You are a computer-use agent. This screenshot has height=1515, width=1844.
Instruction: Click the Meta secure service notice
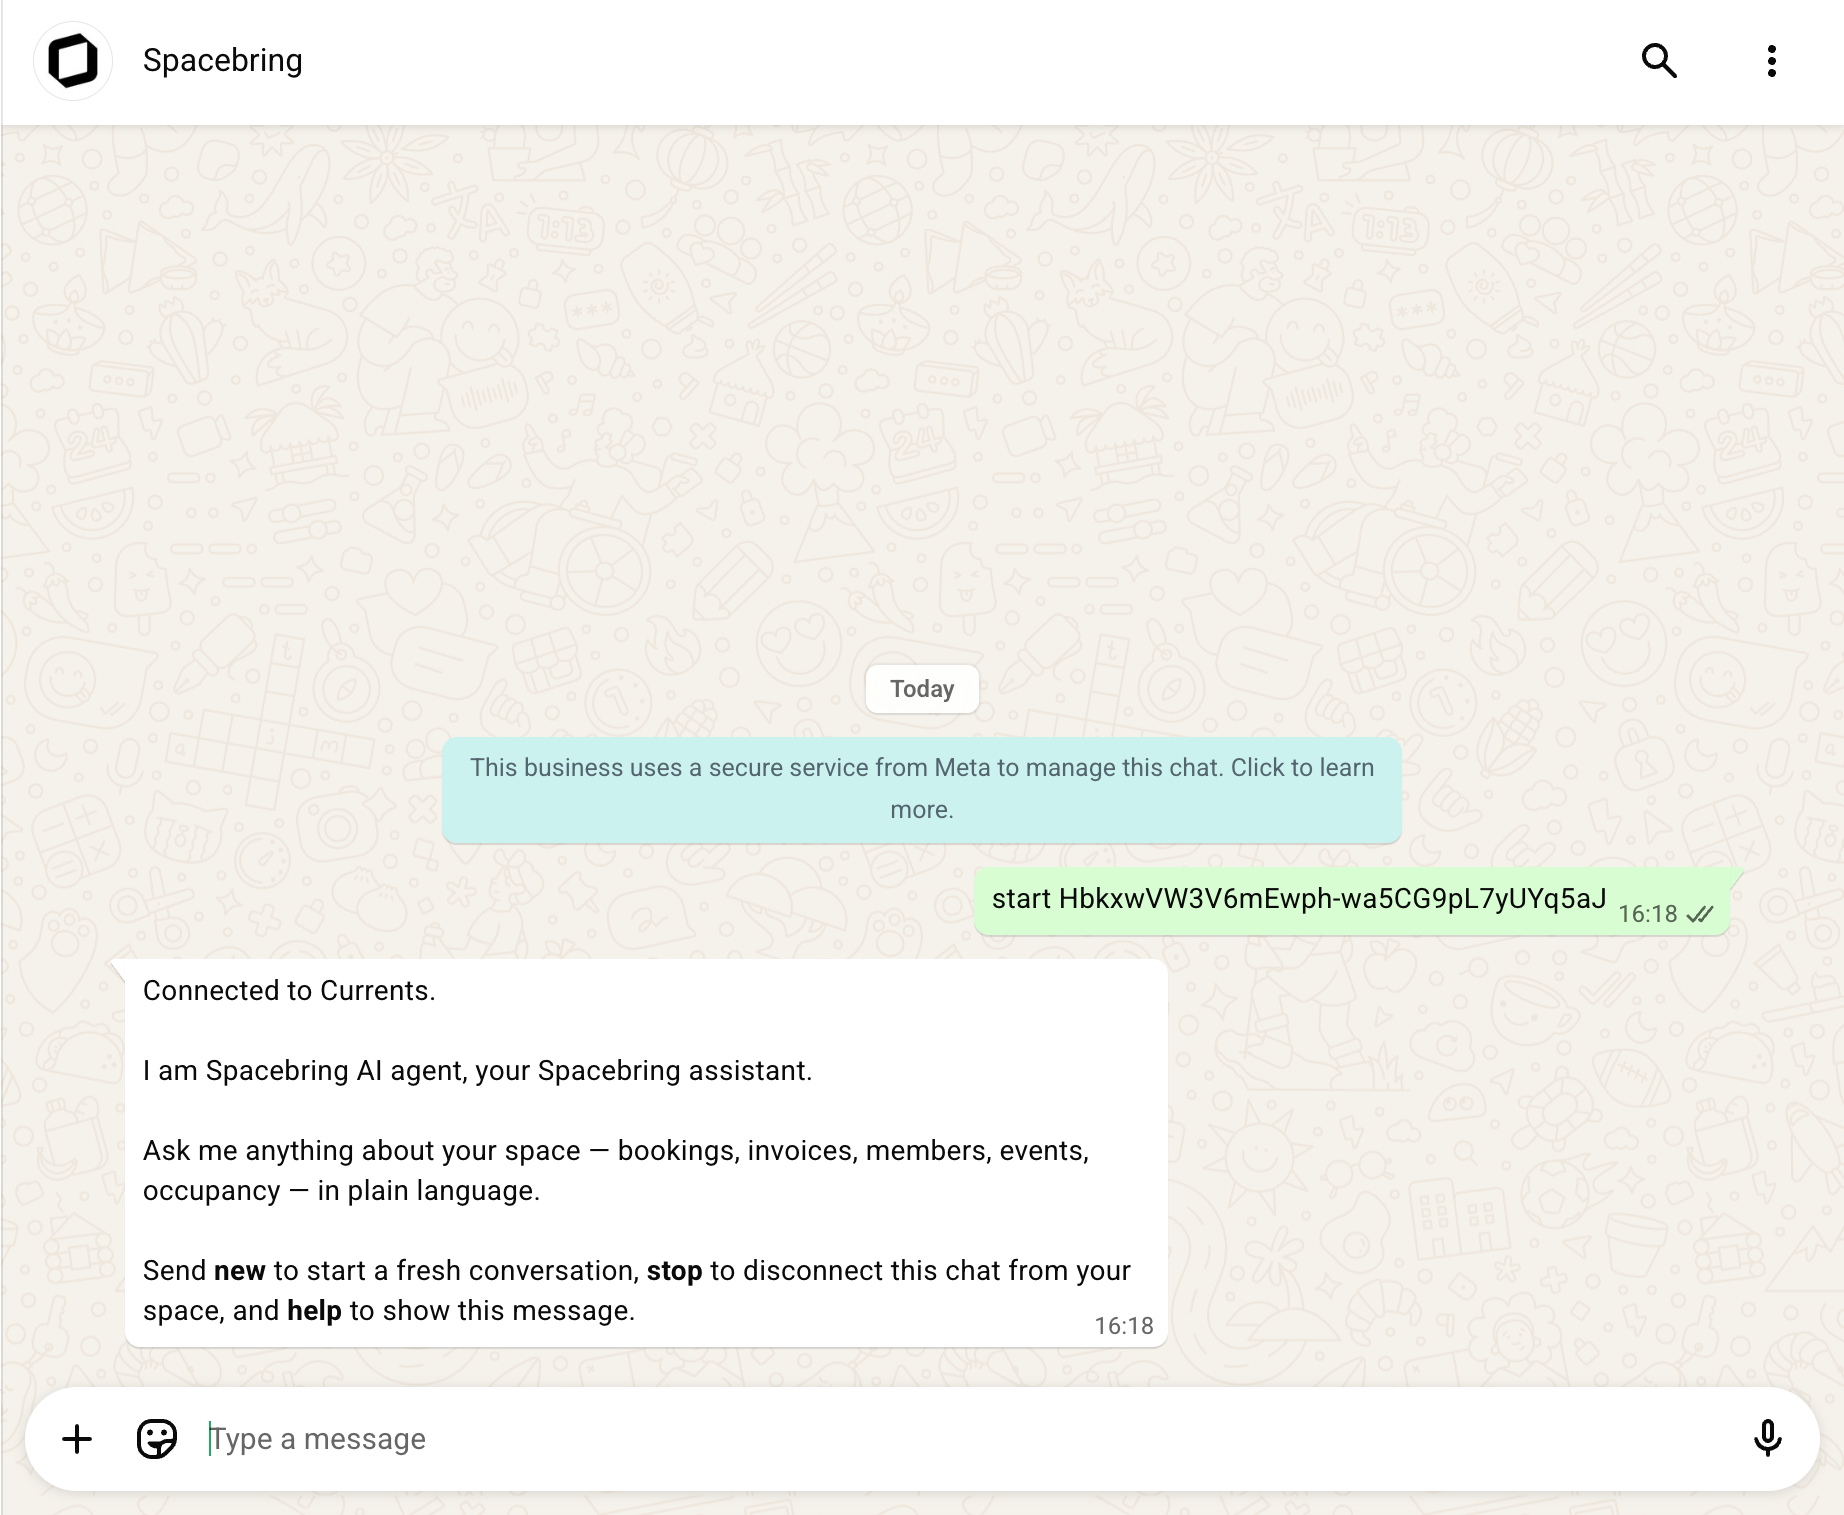click(922, 789)
